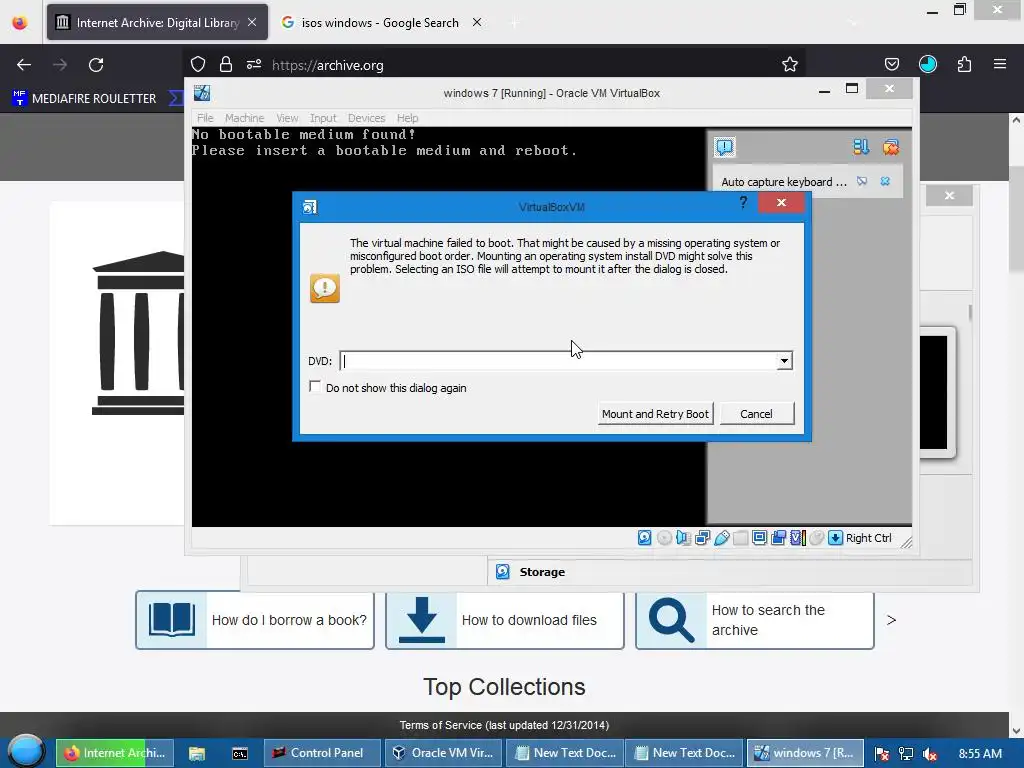Click the mouse integration status icon

pyautogui.click(x=816, y=537)
